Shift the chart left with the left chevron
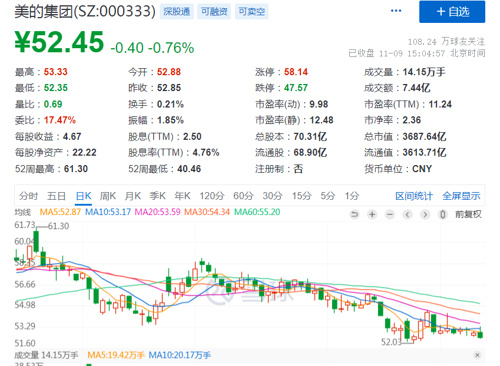This screenshot has width=500, height=366. [x=407, y=214]
